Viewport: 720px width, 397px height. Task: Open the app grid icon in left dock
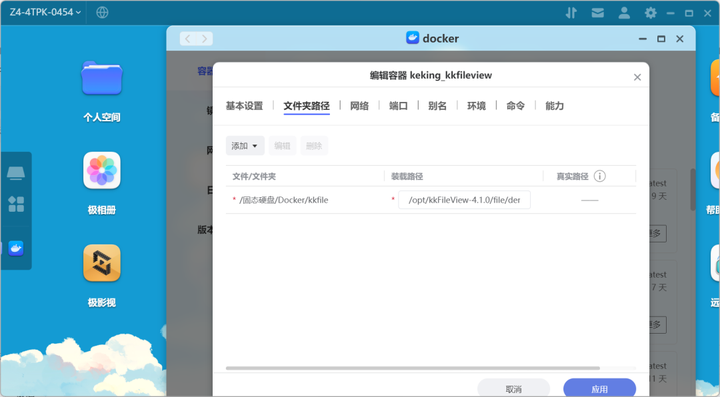coord(16,204)
